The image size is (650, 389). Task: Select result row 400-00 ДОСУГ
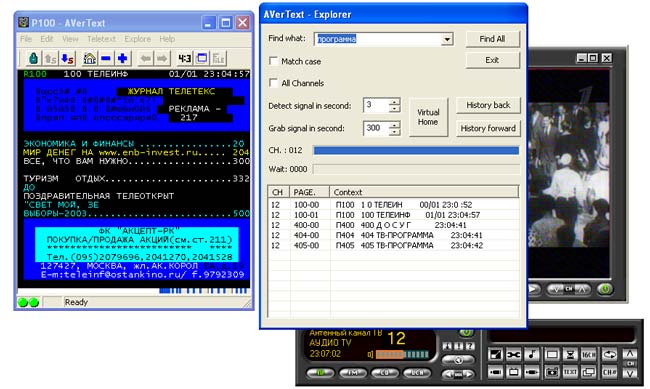[x=393, y=225]
